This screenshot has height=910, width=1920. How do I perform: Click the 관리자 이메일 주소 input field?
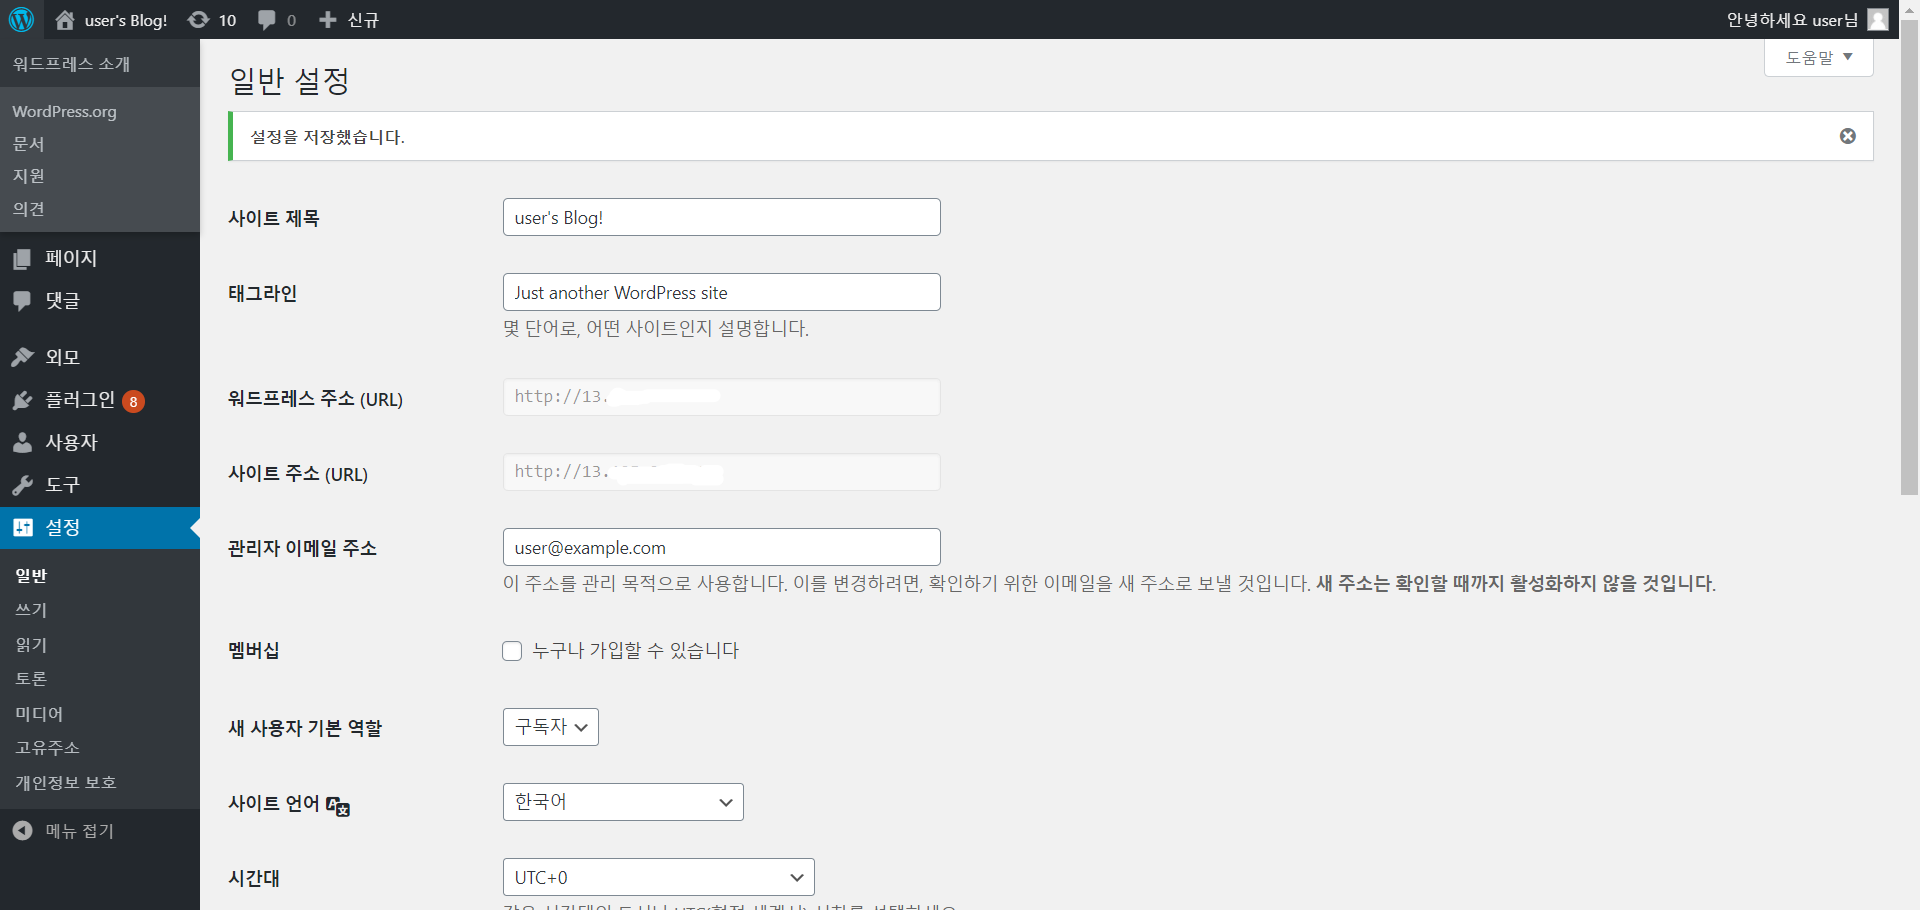click(721, 547)
